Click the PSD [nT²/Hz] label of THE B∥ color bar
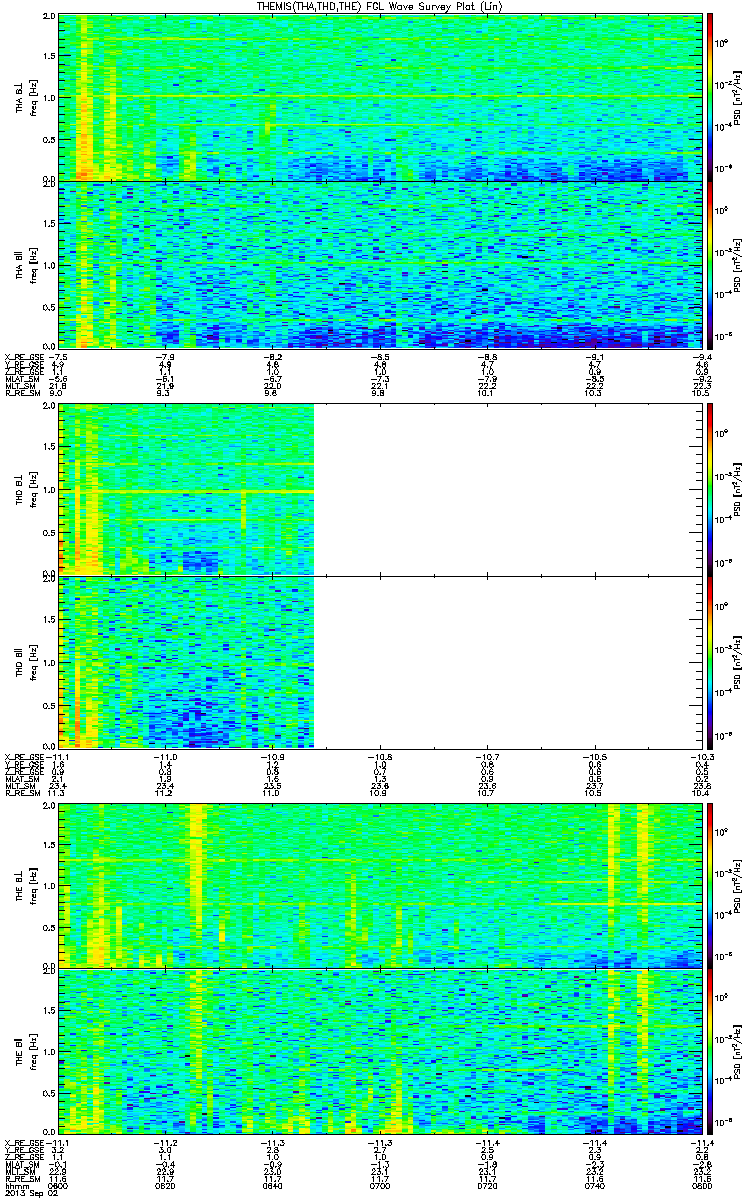Viewport: 750px width, 1200px height. pyautogui.click(x=738, y=1050)
